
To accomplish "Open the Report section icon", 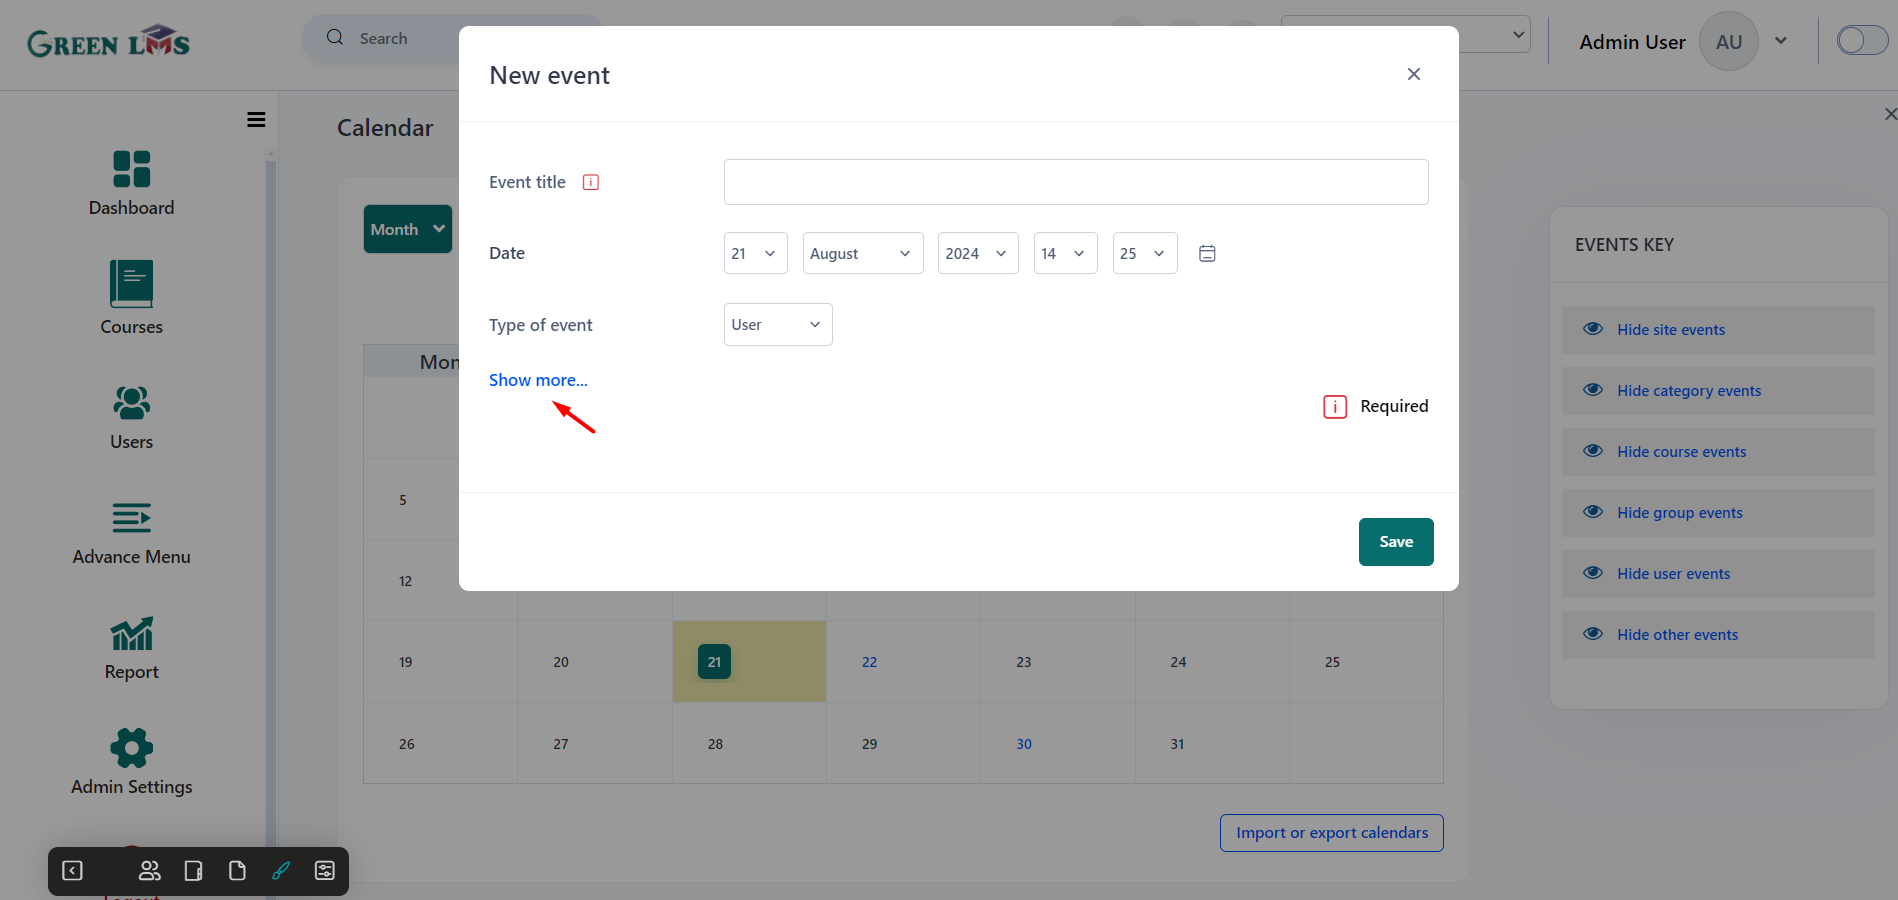I will point(131,633).
